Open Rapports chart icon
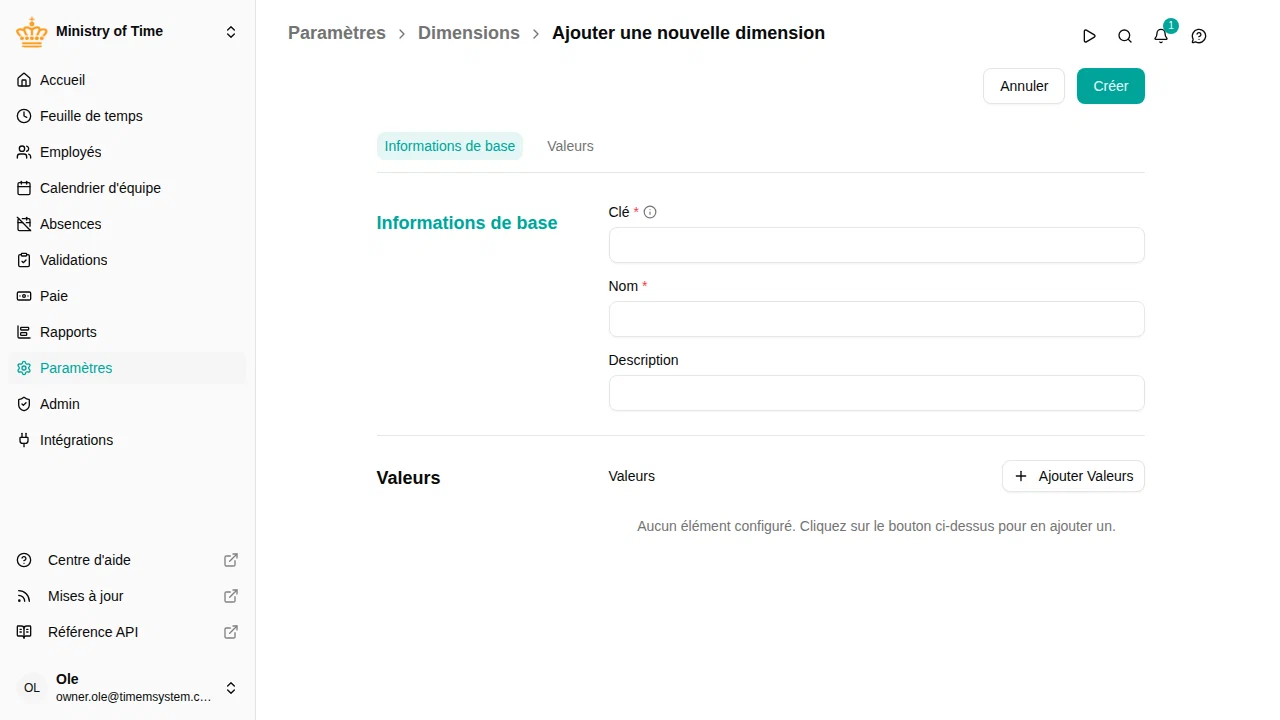Image resolution: width=1280 pixels, height=720 pixels. [x=24, y=332]
